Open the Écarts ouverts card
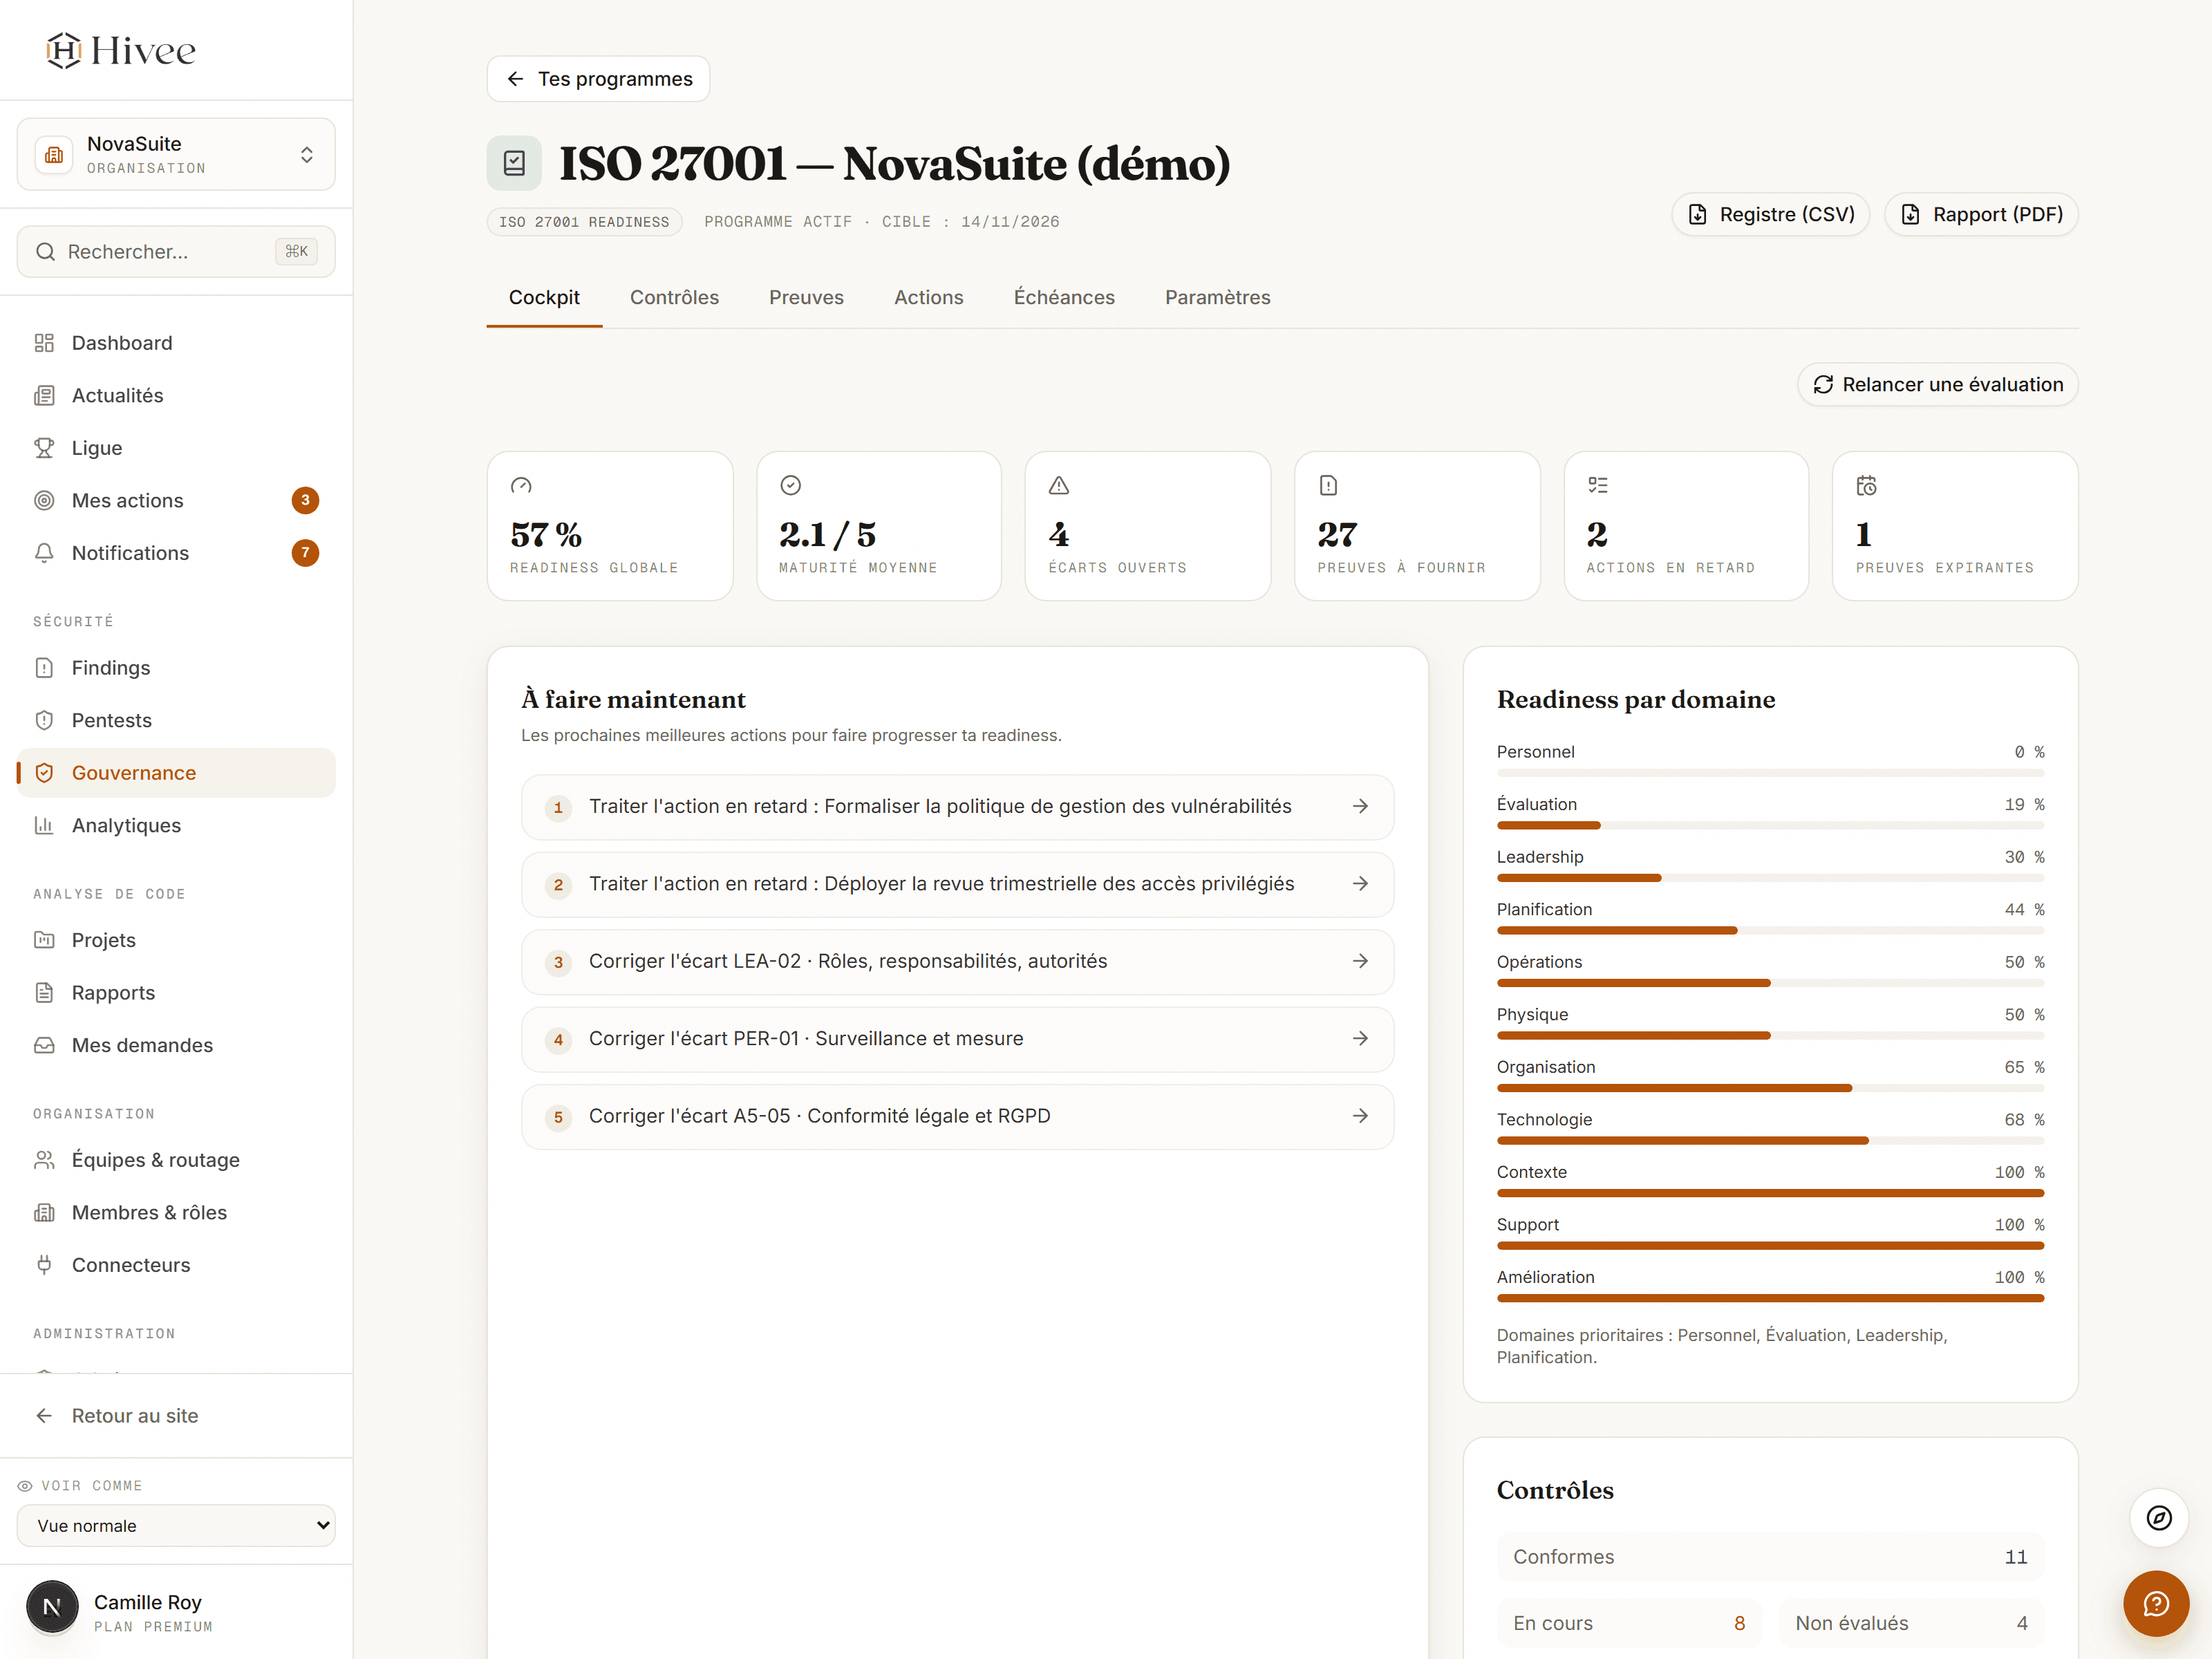 coord(1148,526)
